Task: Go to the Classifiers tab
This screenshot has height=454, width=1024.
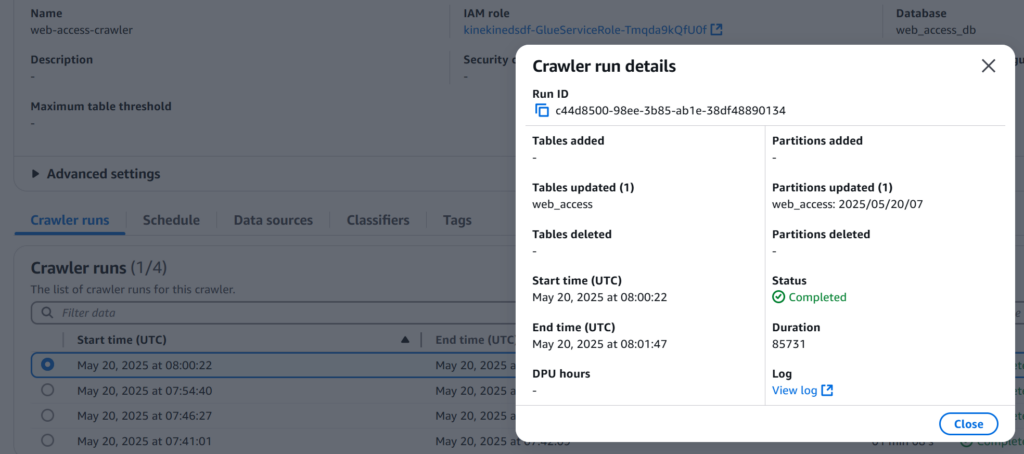Action: click(x=378, y=220)
